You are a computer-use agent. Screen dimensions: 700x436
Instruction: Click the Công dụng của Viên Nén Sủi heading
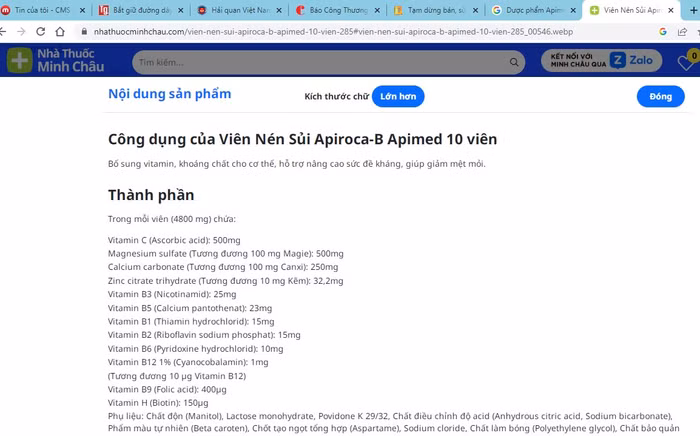302,139
